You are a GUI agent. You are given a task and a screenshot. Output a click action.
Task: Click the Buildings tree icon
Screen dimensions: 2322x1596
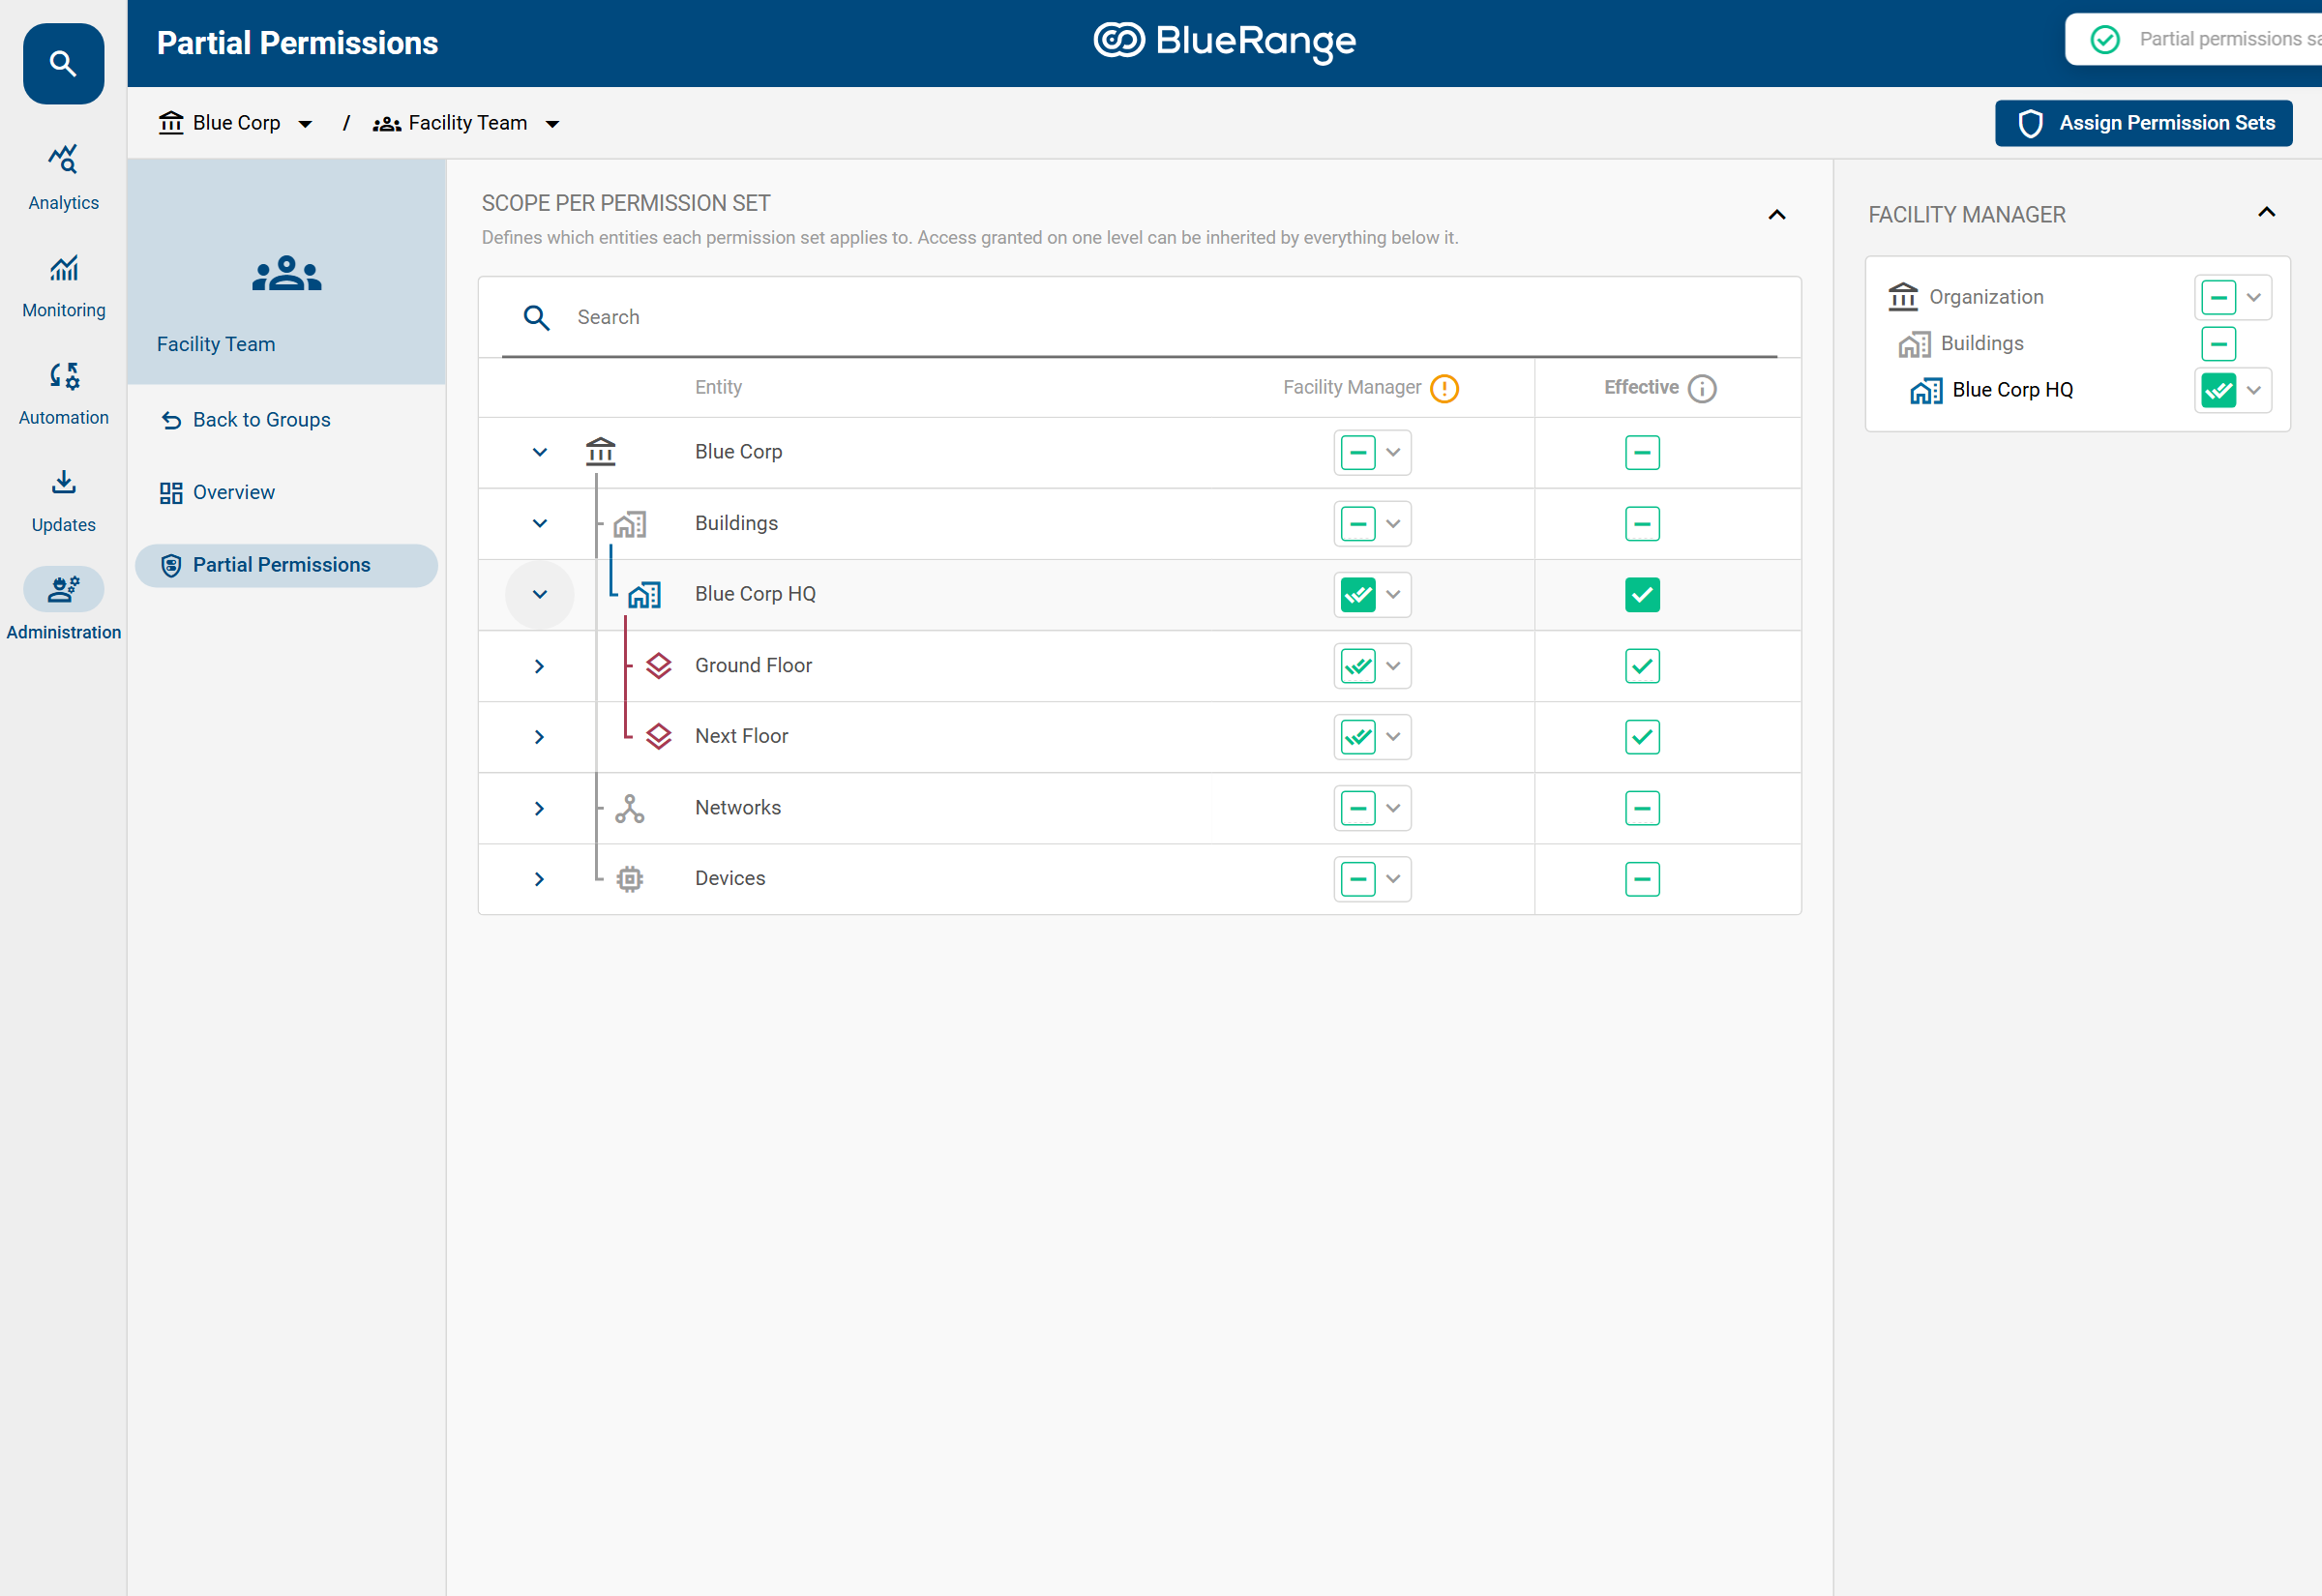pos(630,523)
